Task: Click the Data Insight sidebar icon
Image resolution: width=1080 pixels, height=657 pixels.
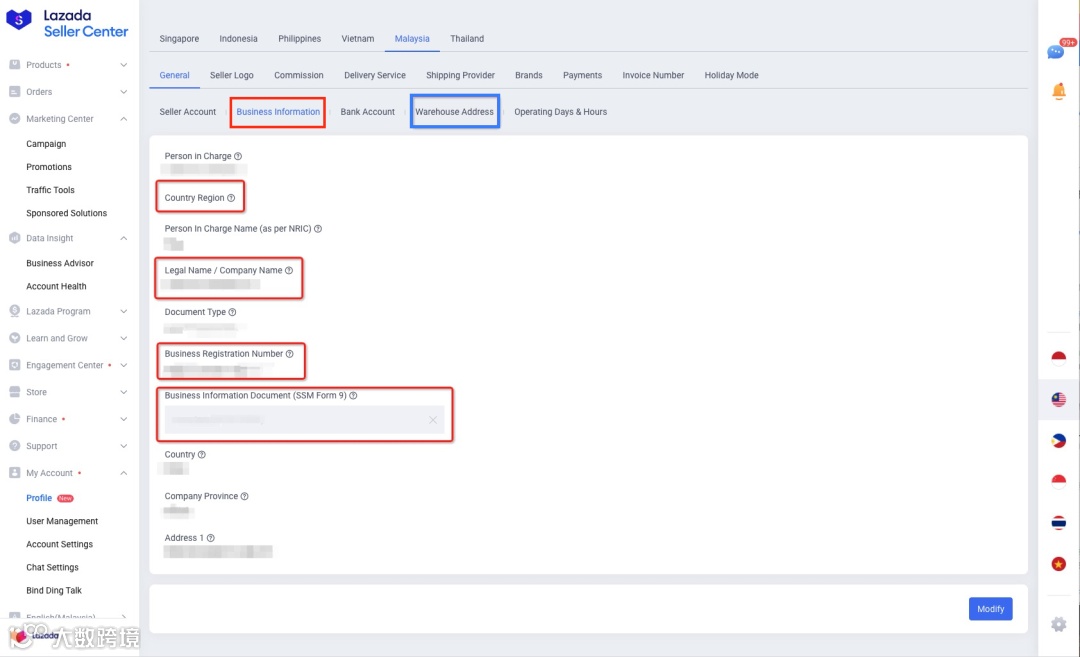Action: pyautogui.click(x=14, y=238)
